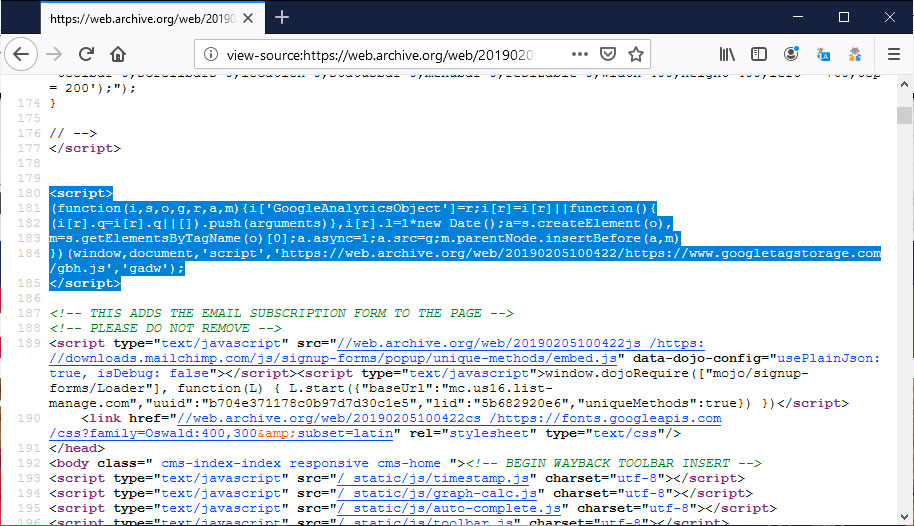914x526 pixels.
Task: Close the Firefox window
Action: 890,17
